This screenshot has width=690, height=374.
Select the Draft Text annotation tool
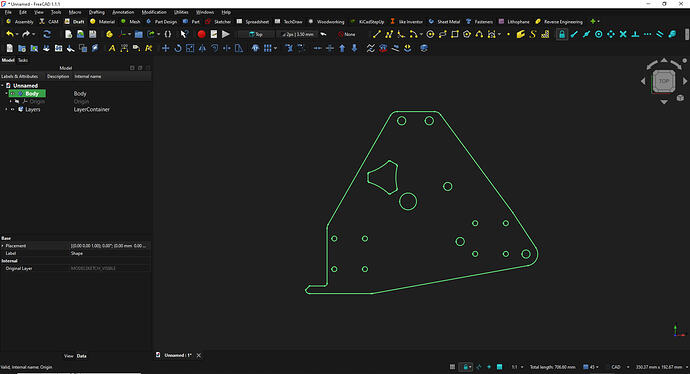(x=112, y=48)
